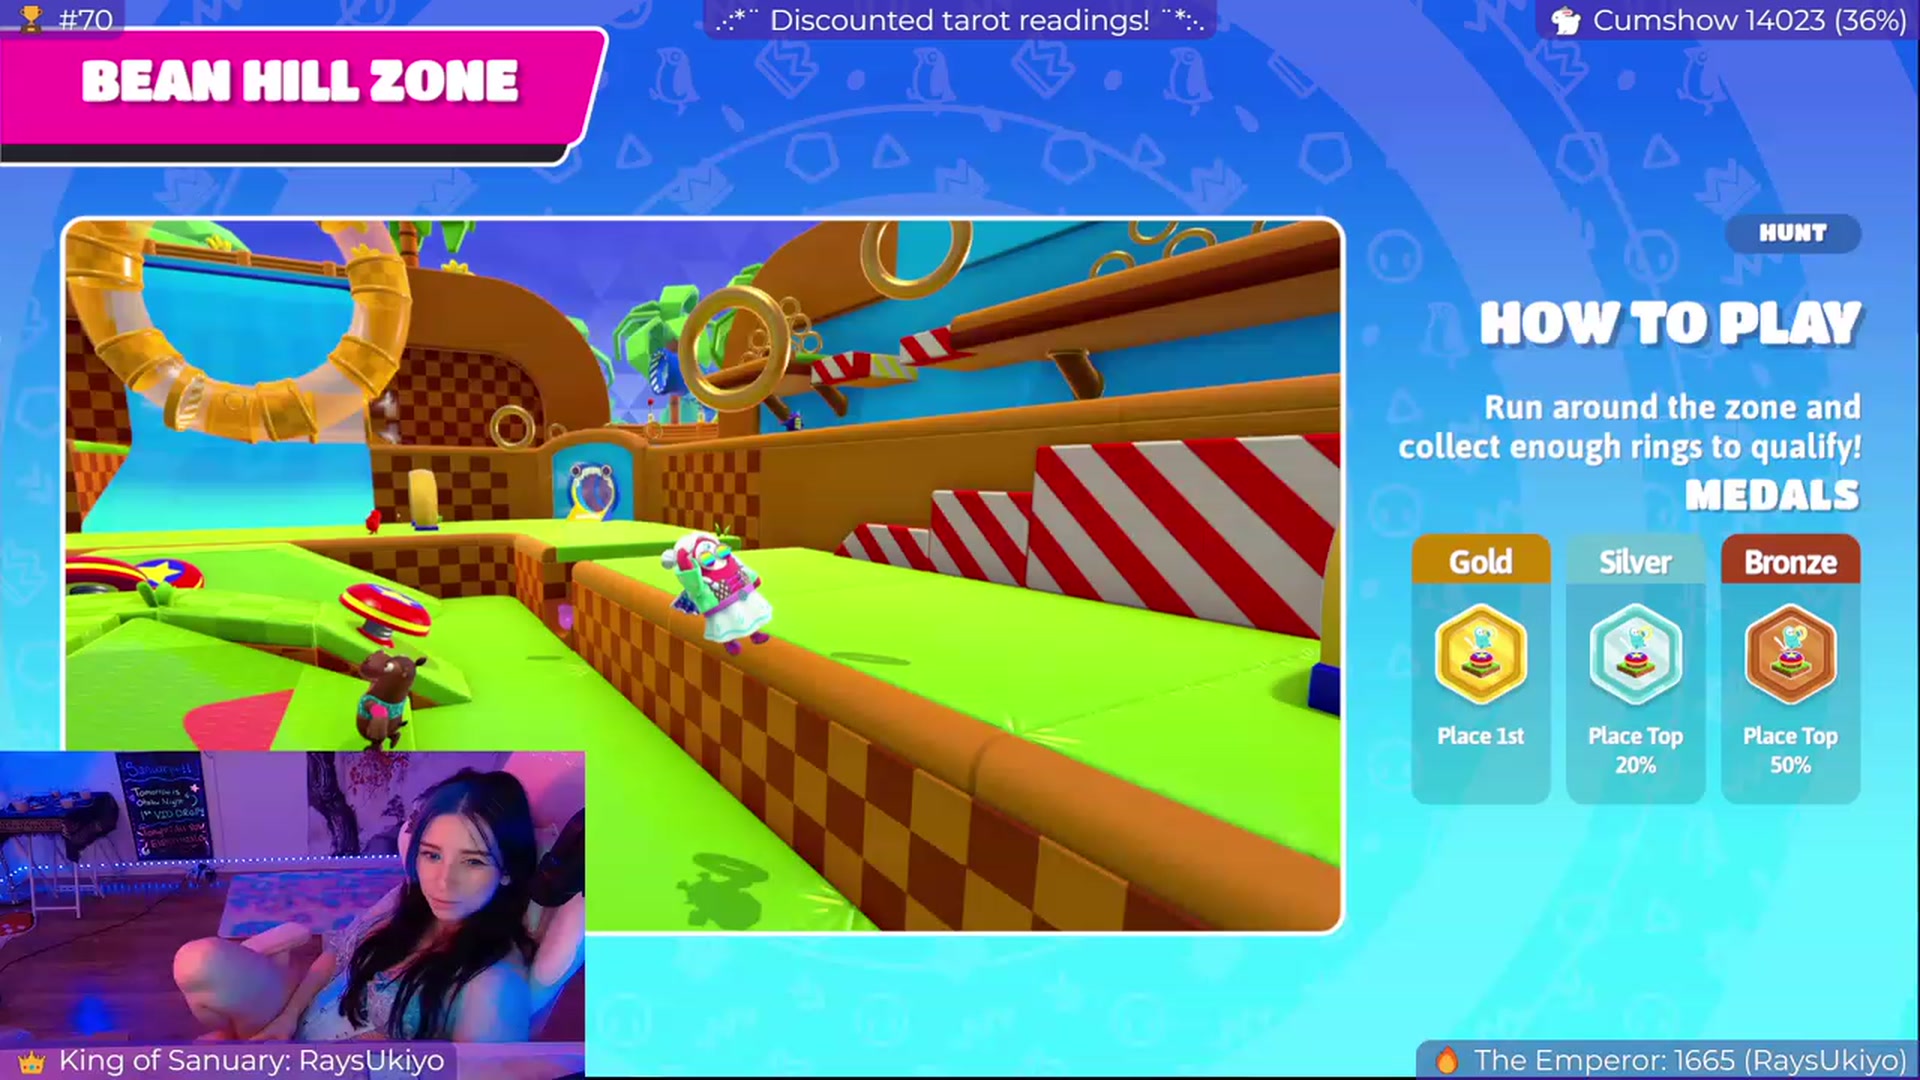Click the '#70' rank text
This screenshot has height=1080, width=1920.
86,19
